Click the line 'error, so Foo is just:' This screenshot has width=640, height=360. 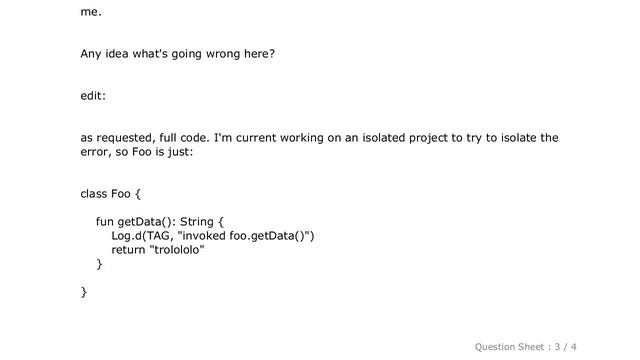tap(137, 152)
